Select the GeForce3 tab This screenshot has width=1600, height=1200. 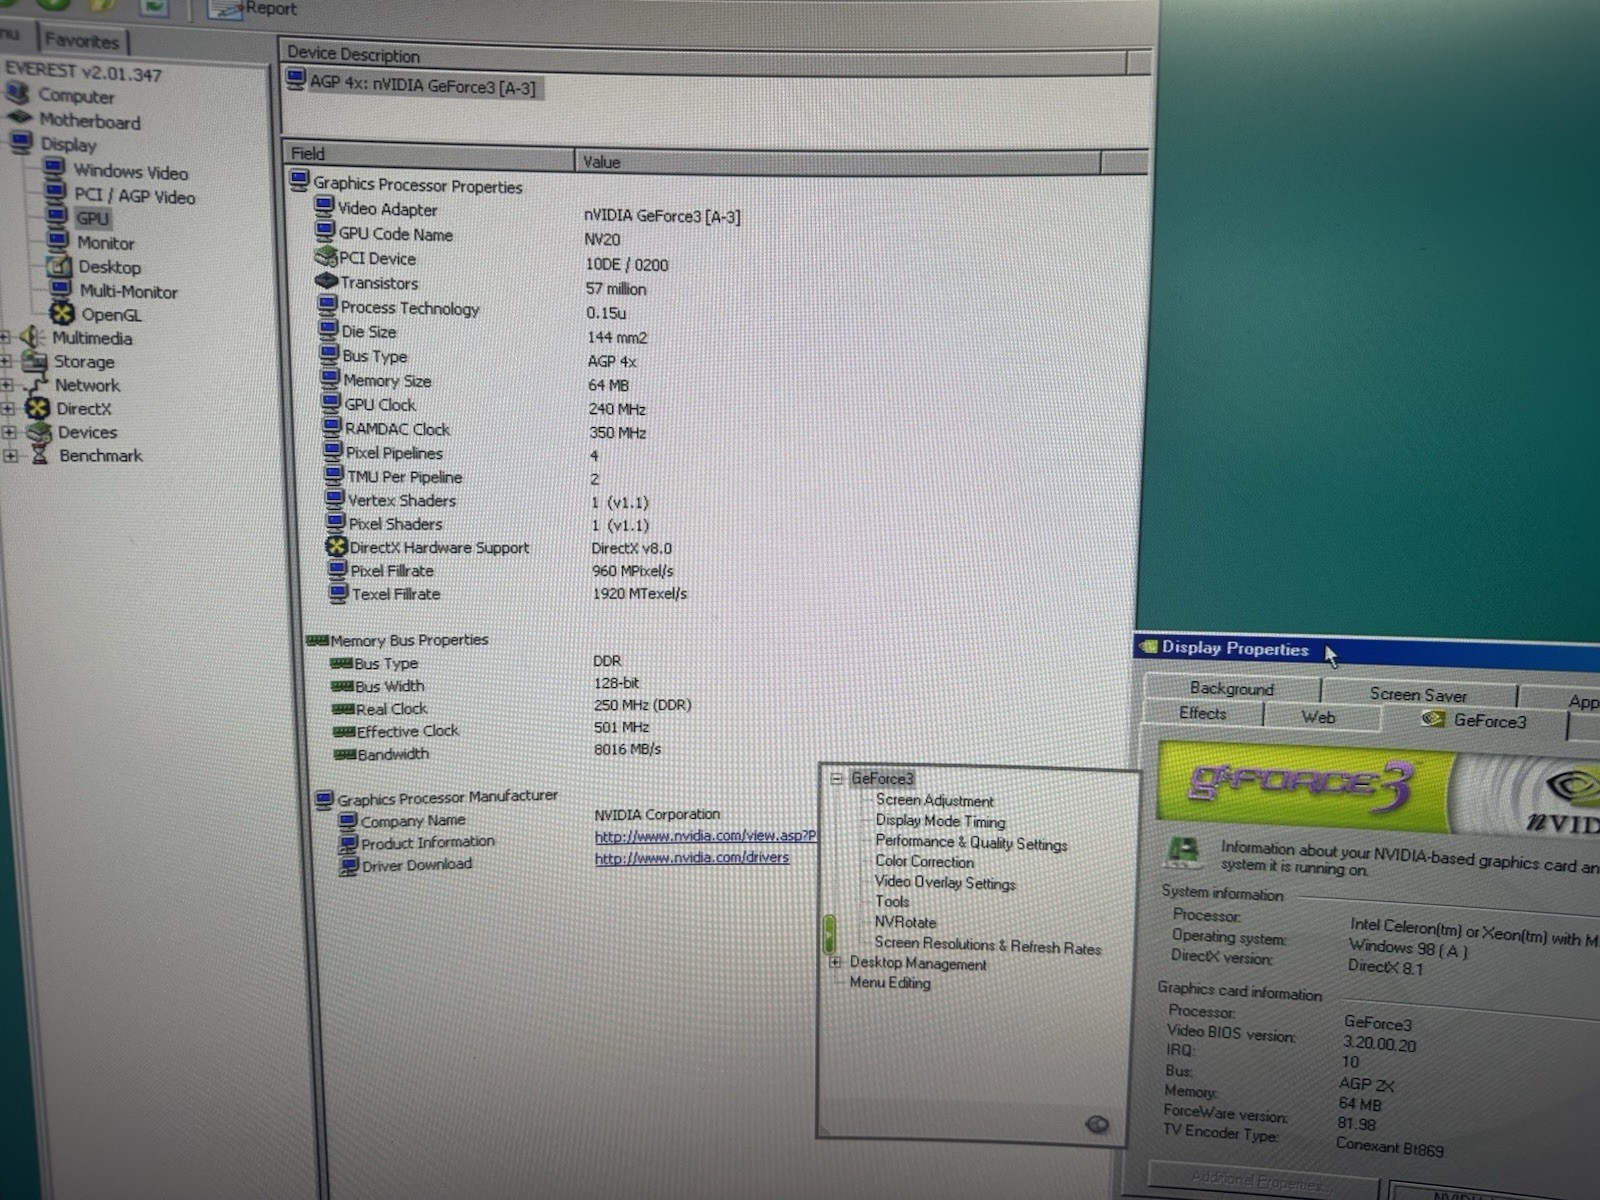1474,720
